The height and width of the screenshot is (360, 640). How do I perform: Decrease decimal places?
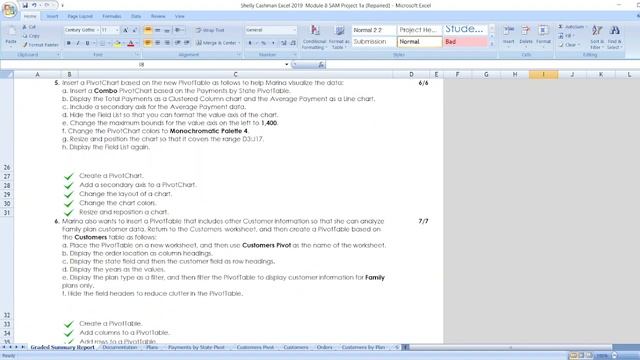(293, 43)
